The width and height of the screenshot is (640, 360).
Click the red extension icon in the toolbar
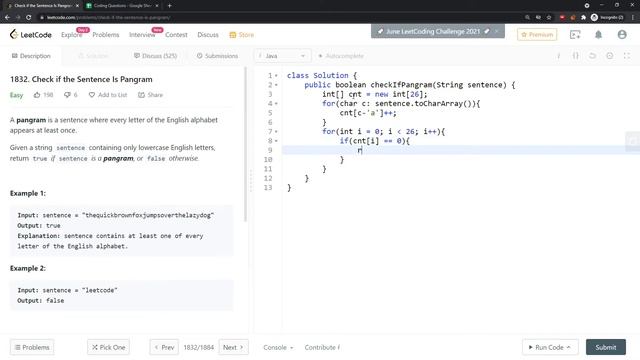pyautogui.click(x=562, y=17)
